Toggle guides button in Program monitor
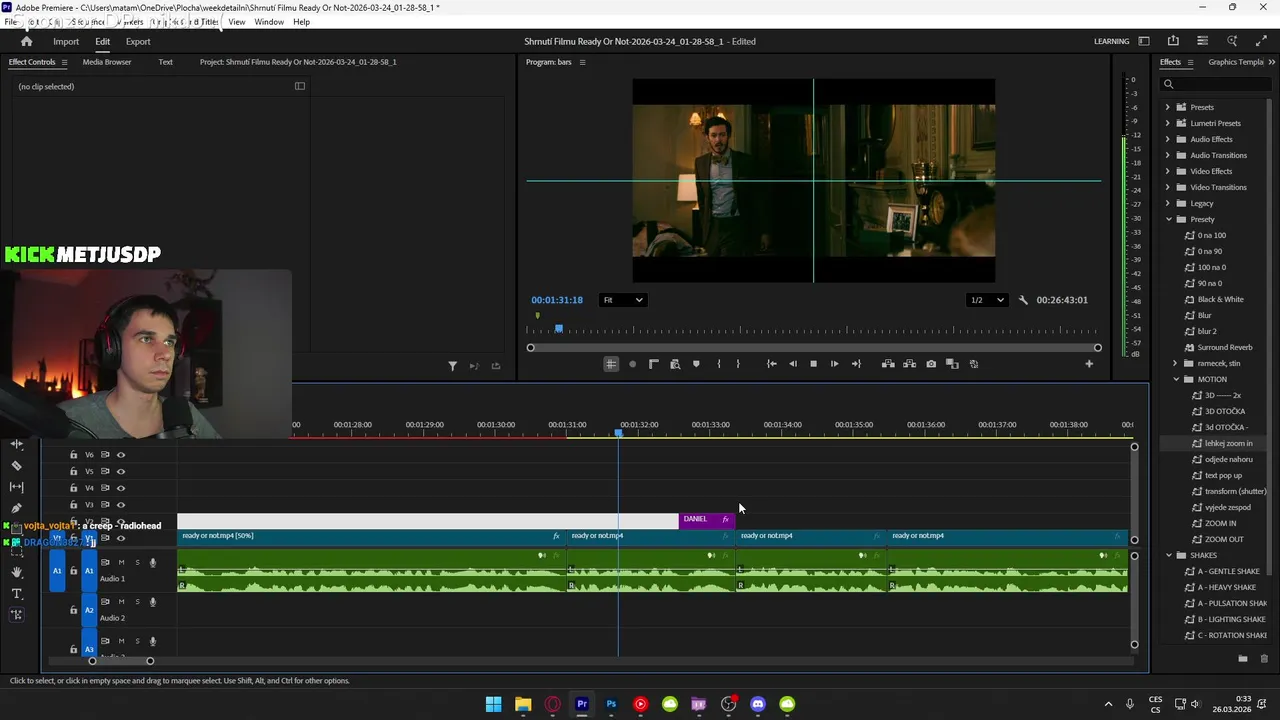The height and width of the screenshot is (720, 1280). (610, 364)
